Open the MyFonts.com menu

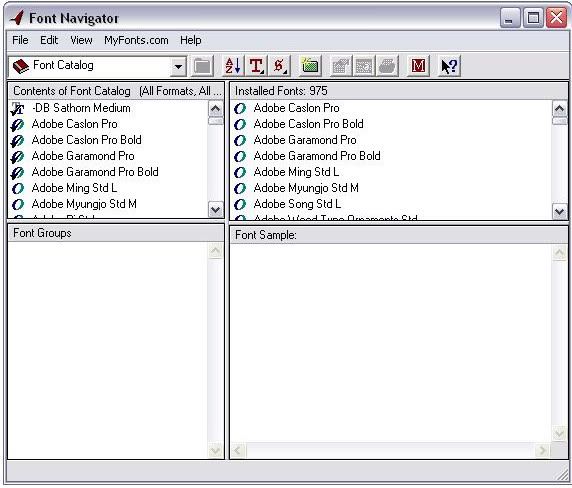(x=136, y=40)
